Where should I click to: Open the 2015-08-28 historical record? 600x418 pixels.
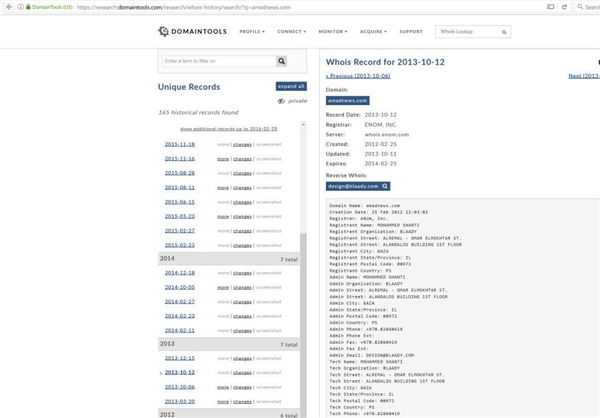[x=179, y=173]
